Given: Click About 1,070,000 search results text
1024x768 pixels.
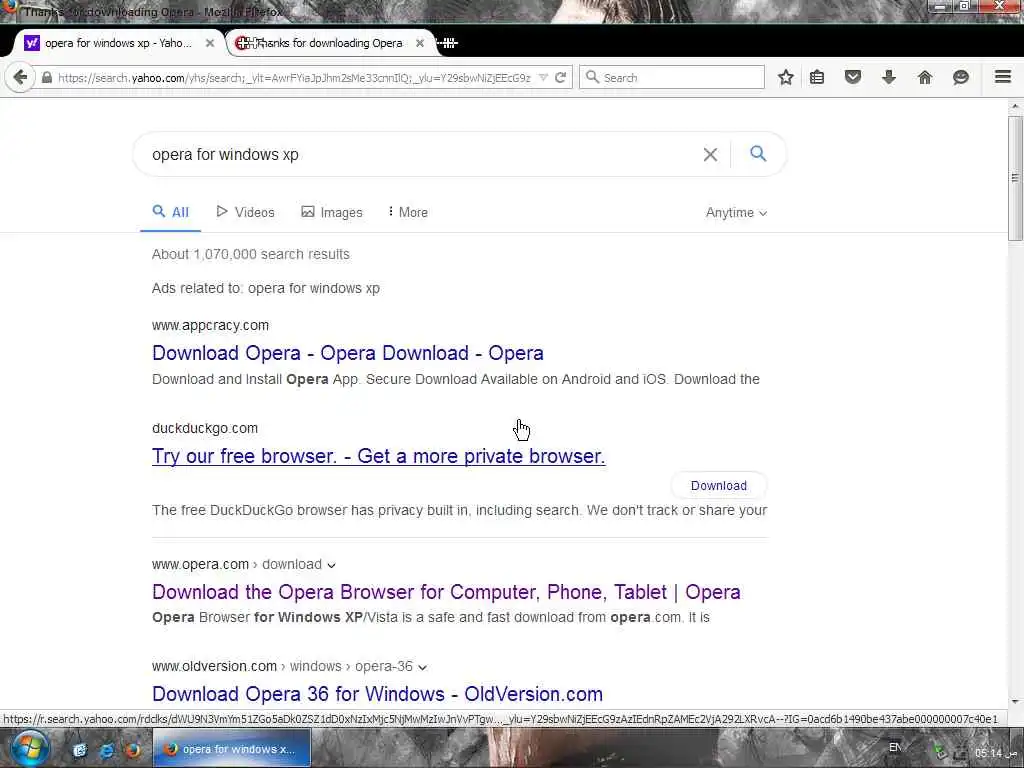Looking at the screenshot, I should coord(251,254).
